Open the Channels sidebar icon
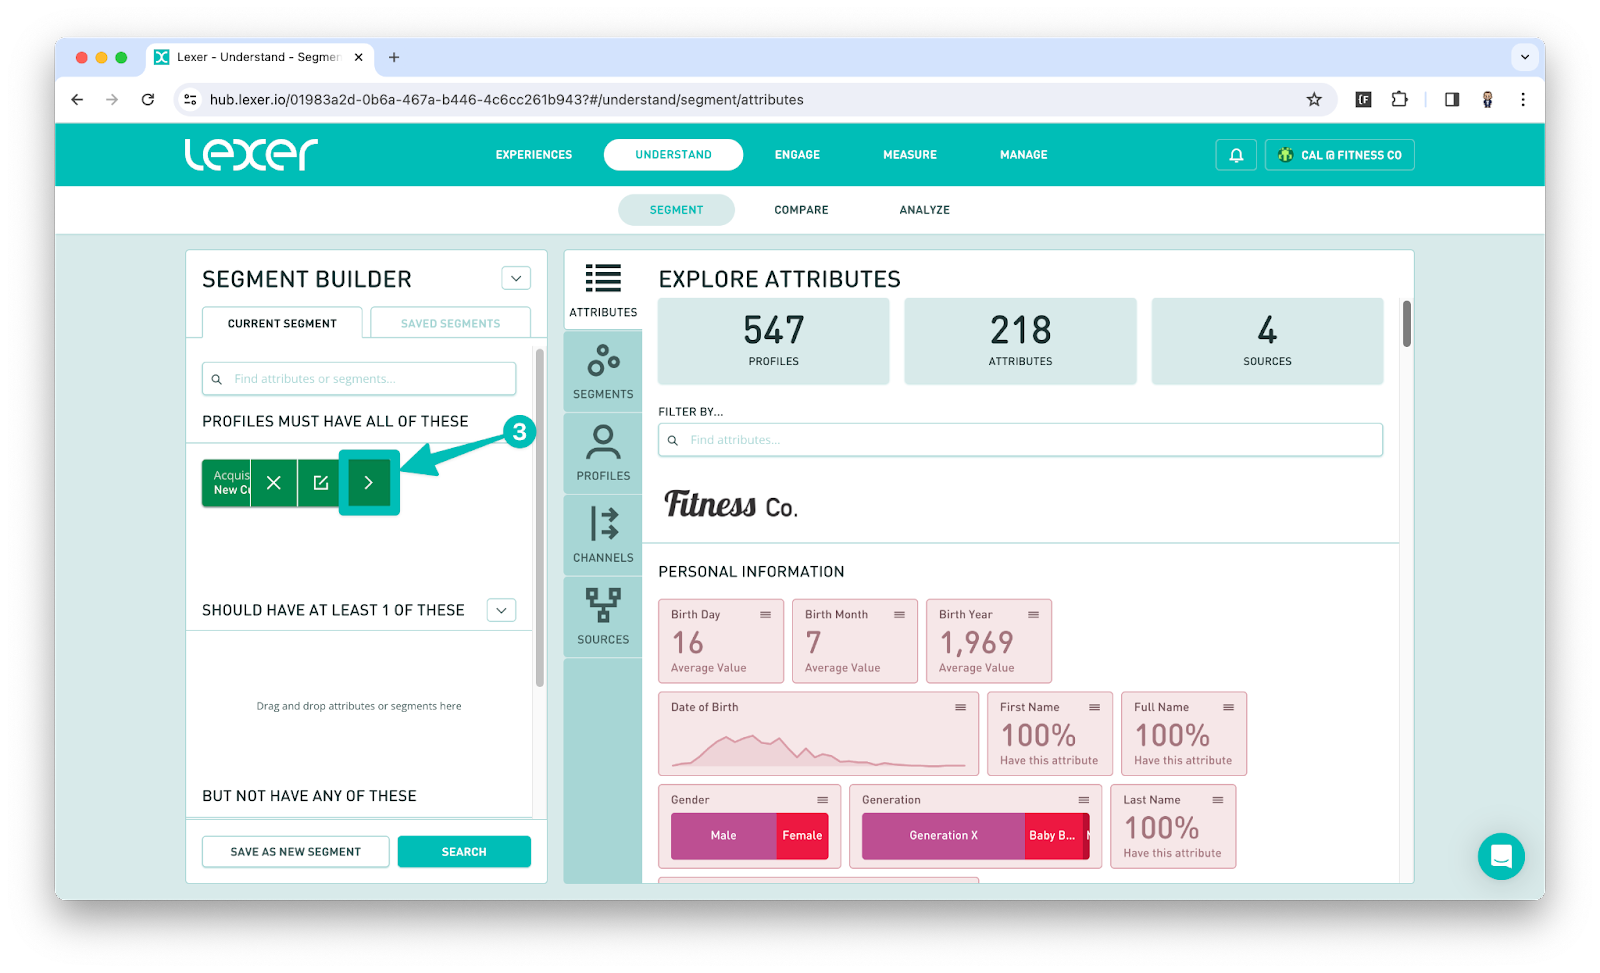 603,535
